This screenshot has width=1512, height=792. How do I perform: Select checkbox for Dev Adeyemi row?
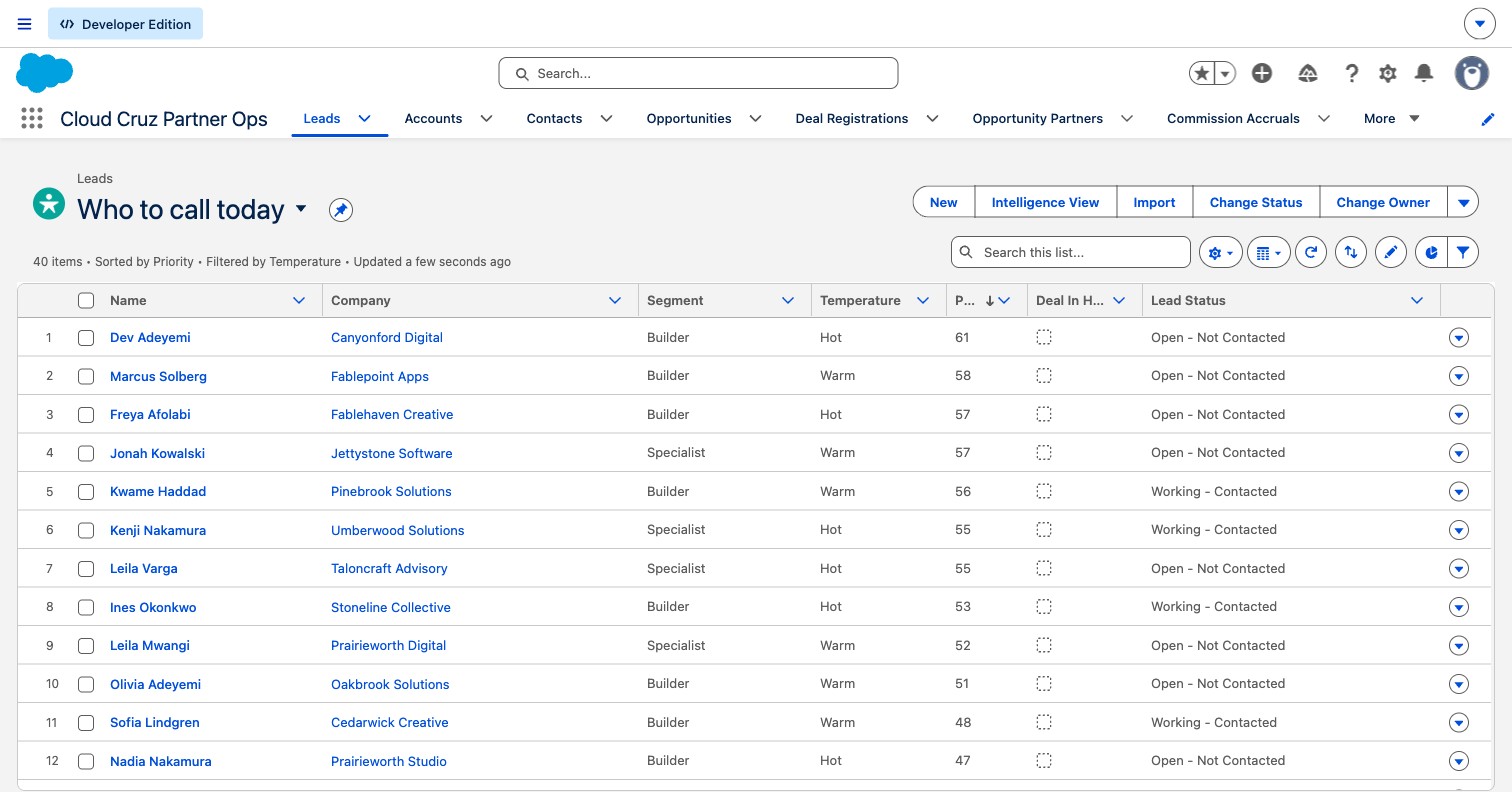click(86, 338)
